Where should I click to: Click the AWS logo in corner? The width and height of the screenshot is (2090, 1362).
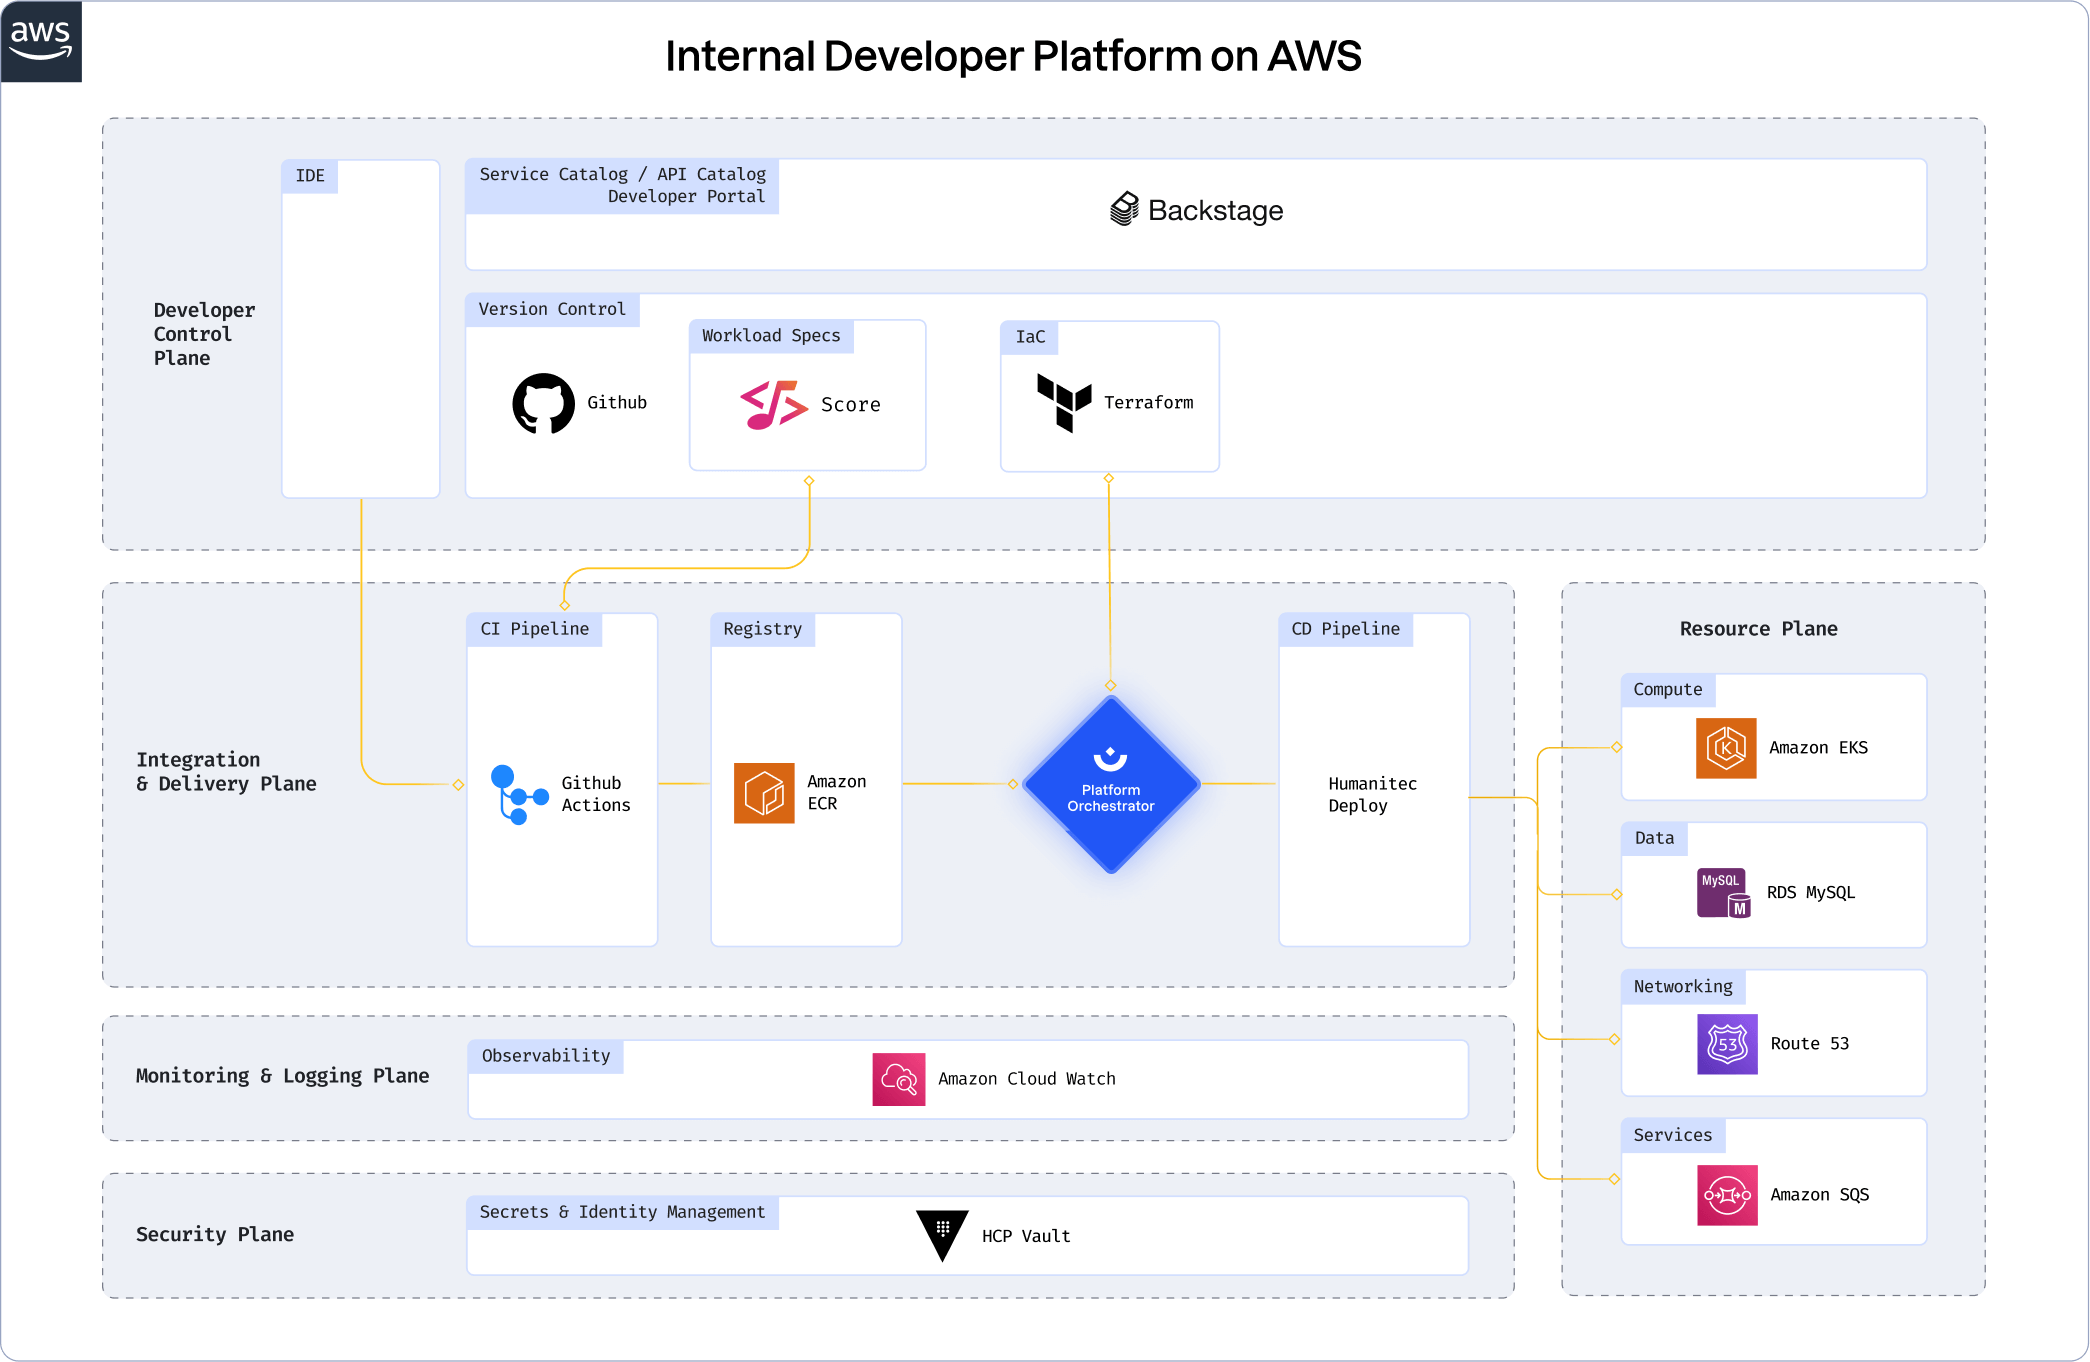[x=41, y=40]
